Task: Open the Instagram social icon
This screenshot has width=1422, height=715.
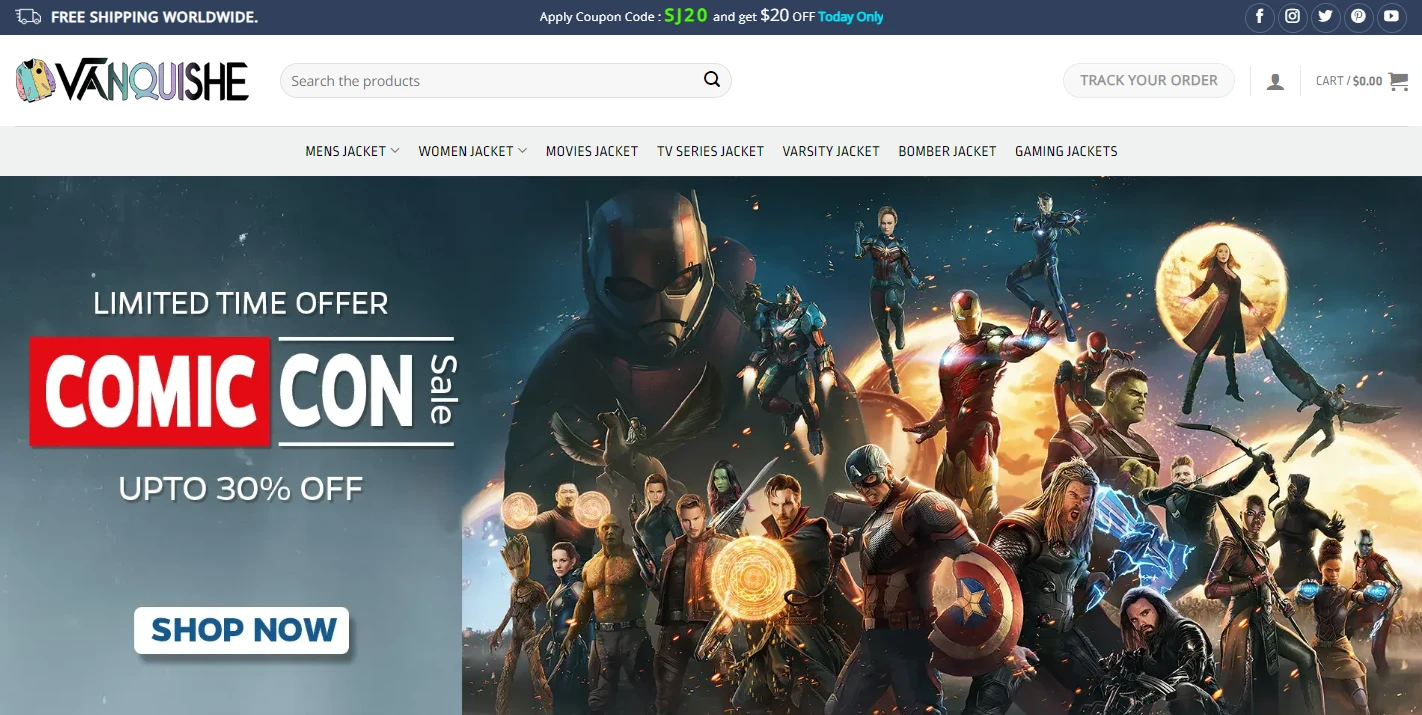Action: (1293, 16)
